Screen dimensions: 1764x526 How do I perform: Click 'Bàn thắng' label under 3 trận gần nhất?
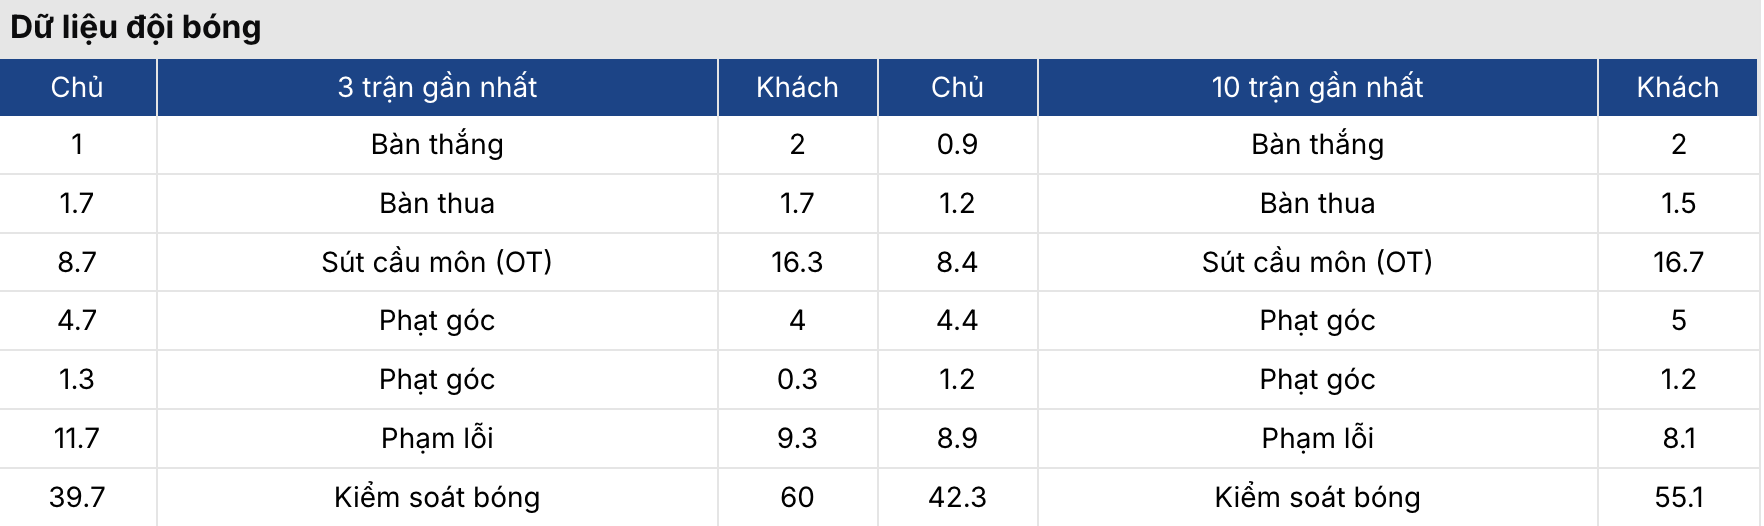coord(437,145)
